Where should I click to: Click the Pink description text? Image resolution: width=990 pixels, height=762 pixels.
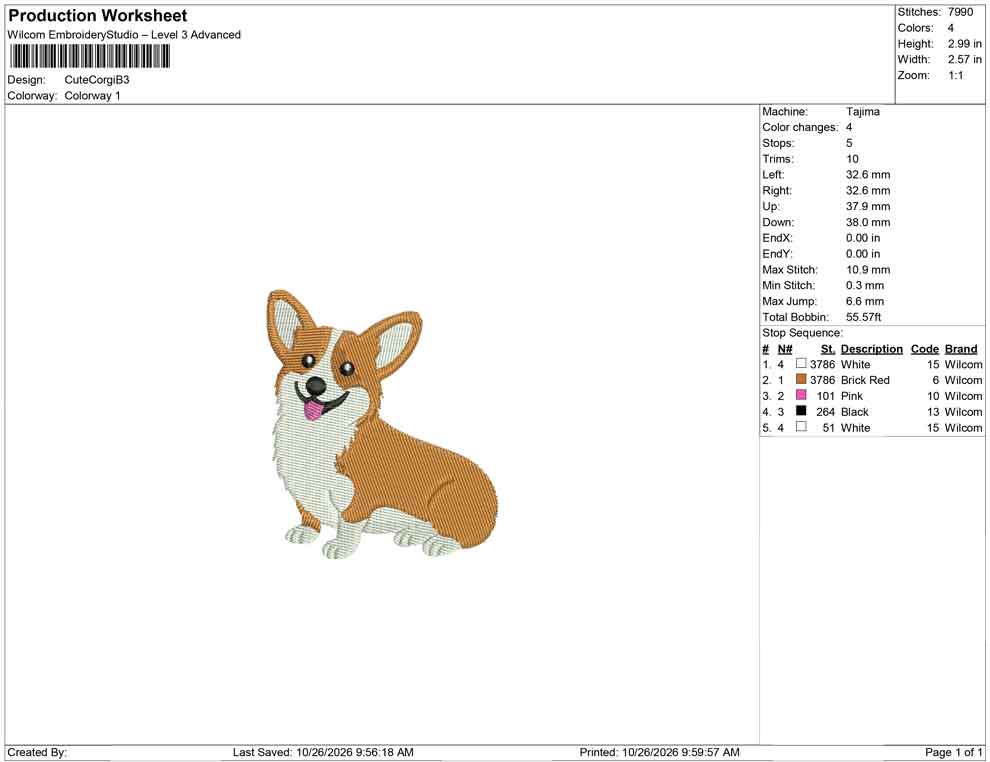point(852,396)
